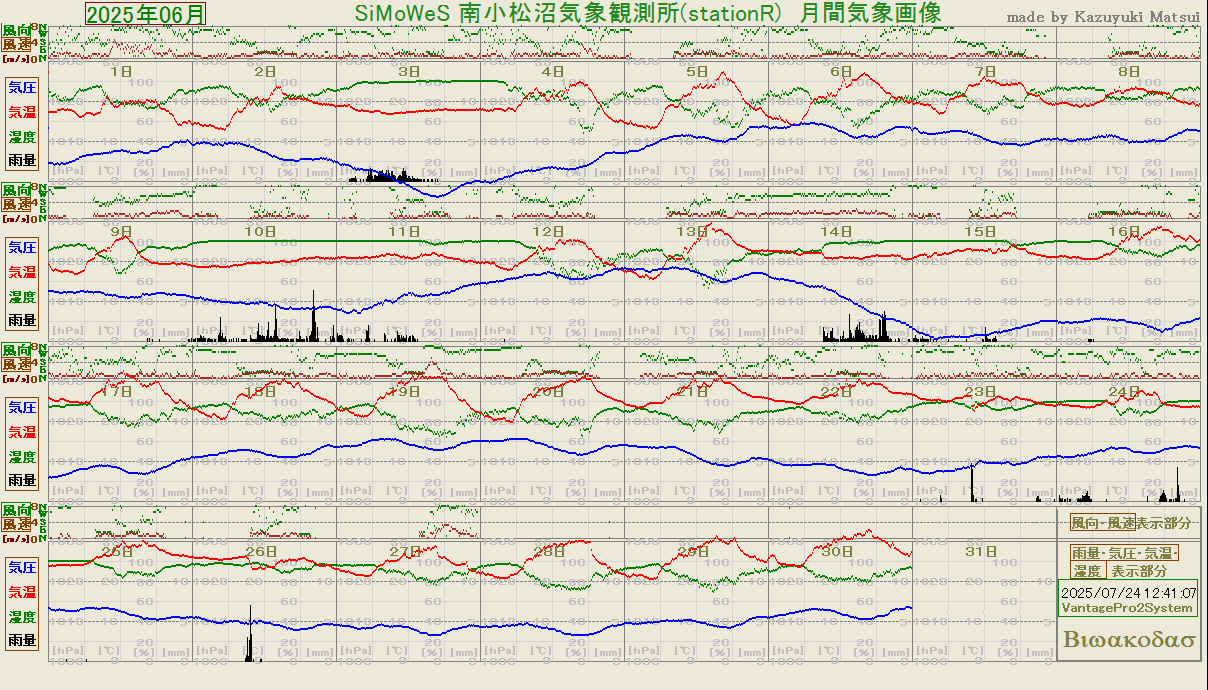Image resolution: width=1208 pixels, height=690 pixels.
Task: Click the Βιωακοδασ logo text
Action: pos(1129,639)
